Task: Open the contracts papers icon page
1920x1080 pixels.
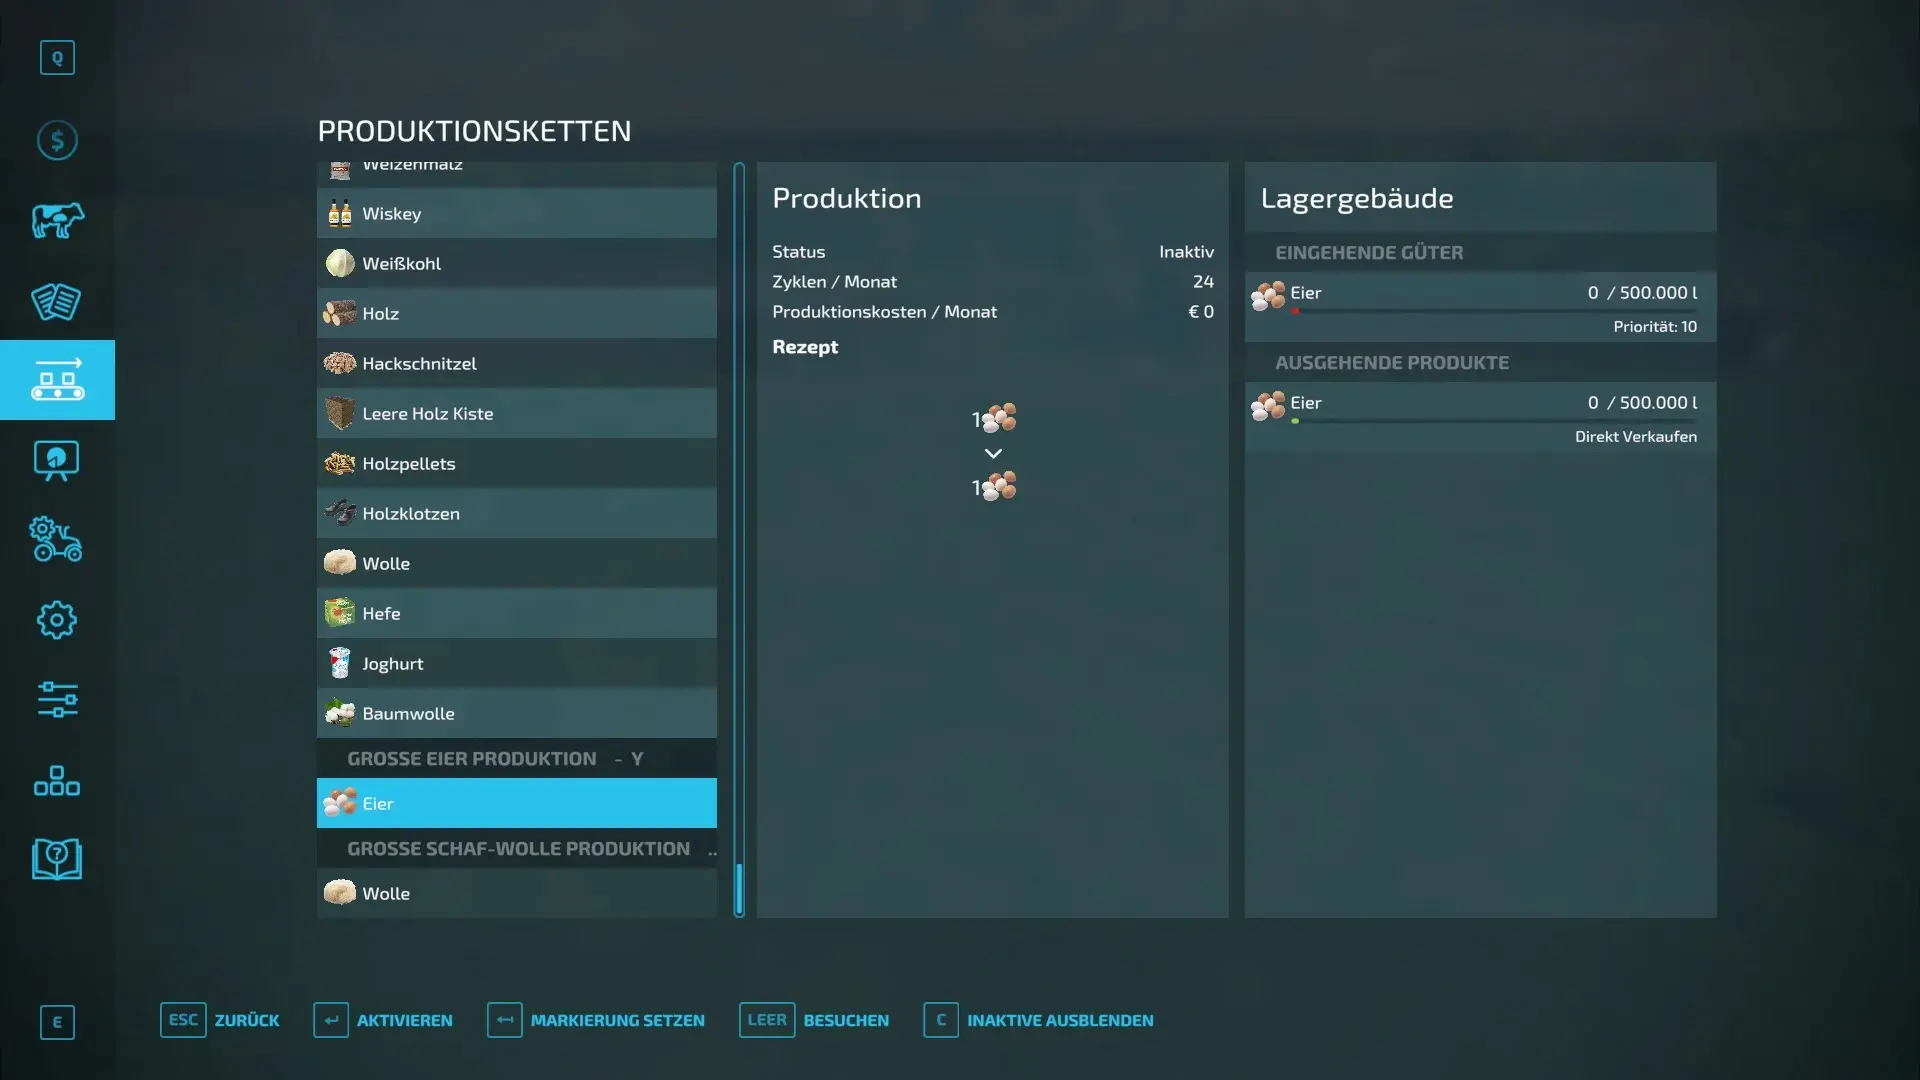Action: coord(57,300)
